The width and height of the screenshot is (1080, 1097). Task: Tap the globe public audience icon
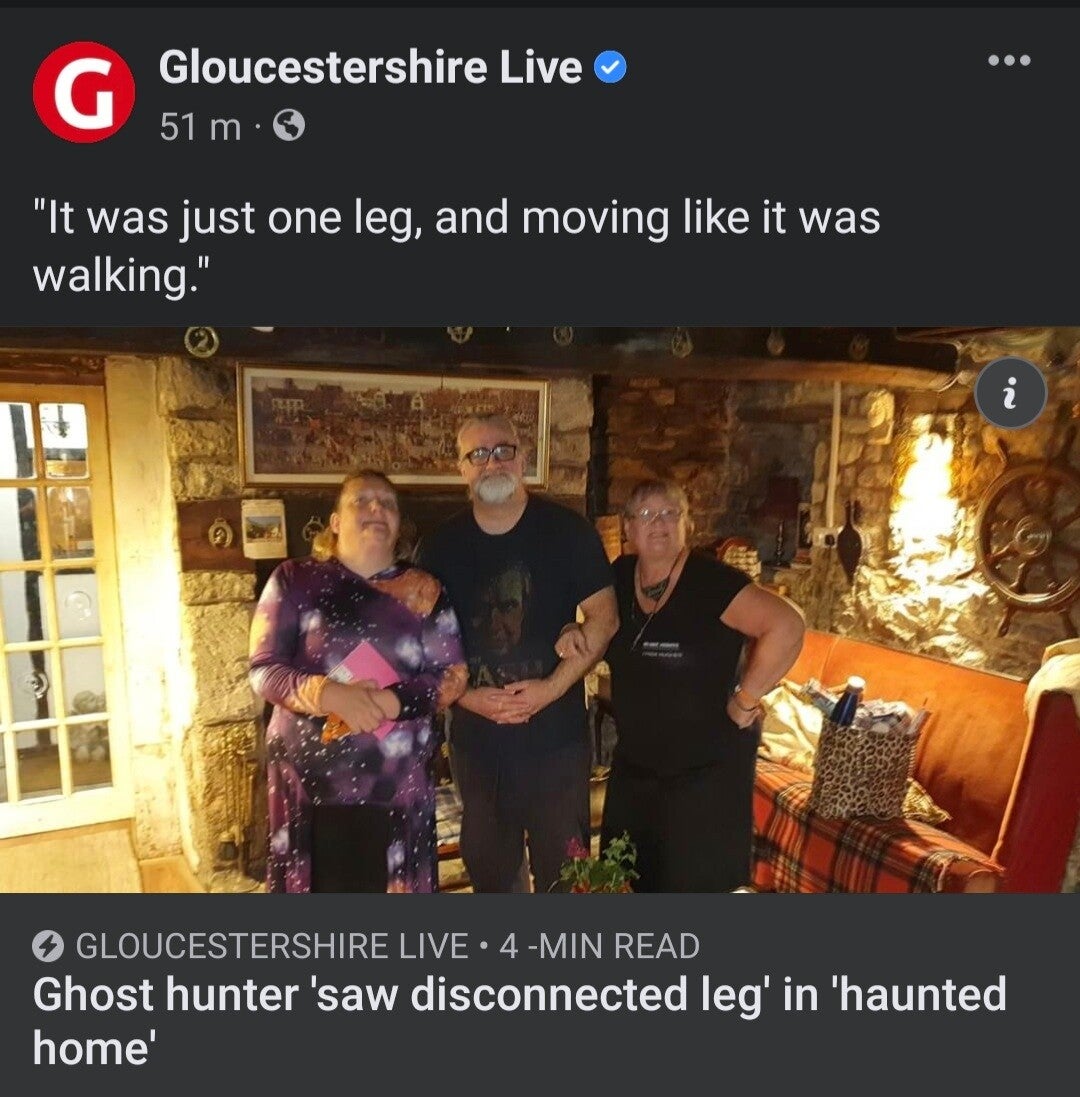click(288, 127)
